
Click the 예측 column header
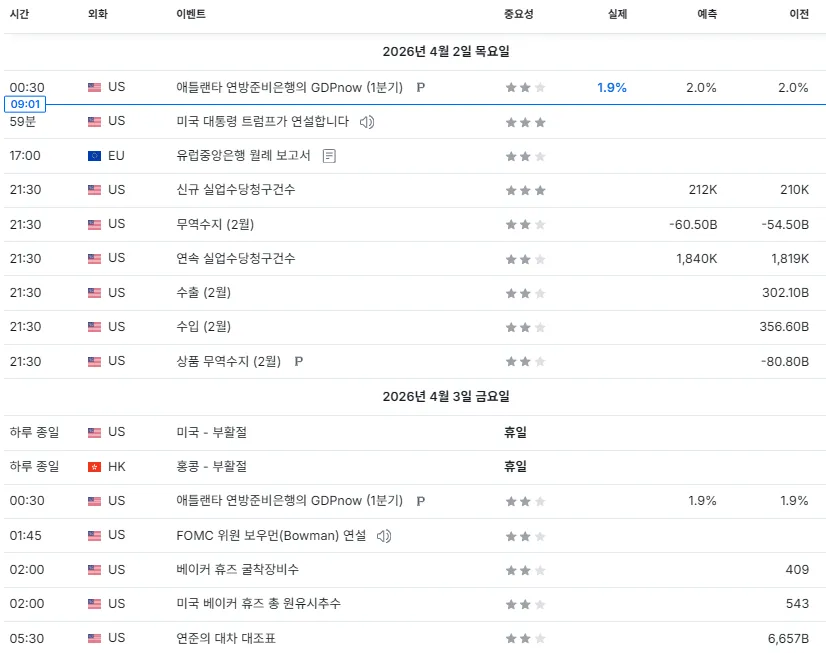707,14
